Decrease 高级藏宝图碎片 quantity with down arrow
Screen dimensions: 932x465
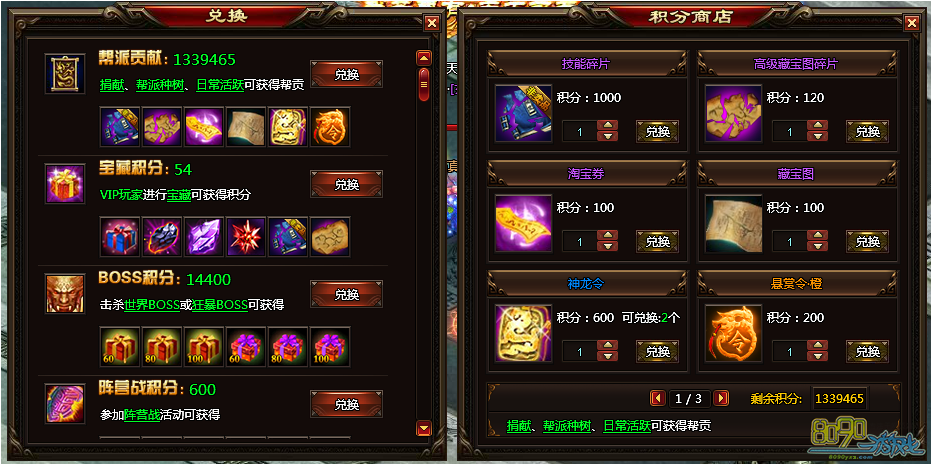pos(817,136)
